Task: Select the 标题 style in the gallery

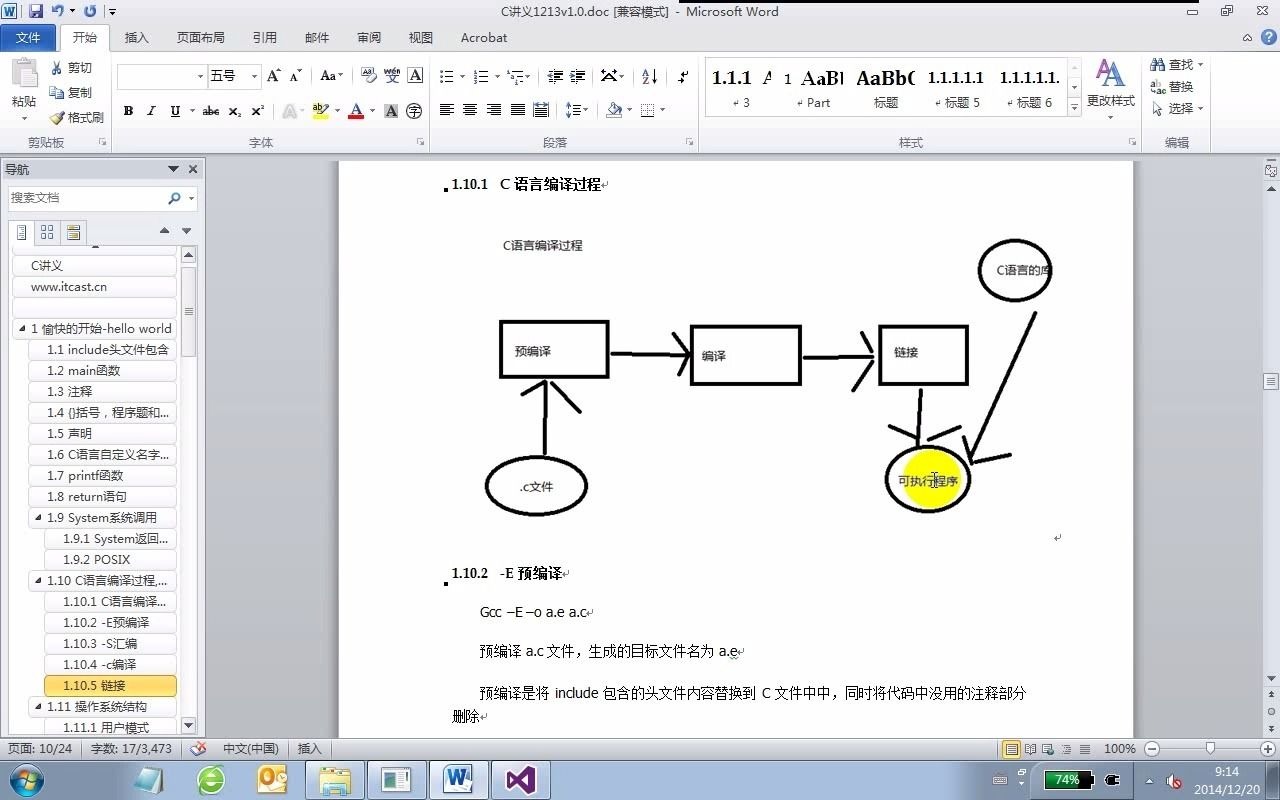Action: (884, 88)
